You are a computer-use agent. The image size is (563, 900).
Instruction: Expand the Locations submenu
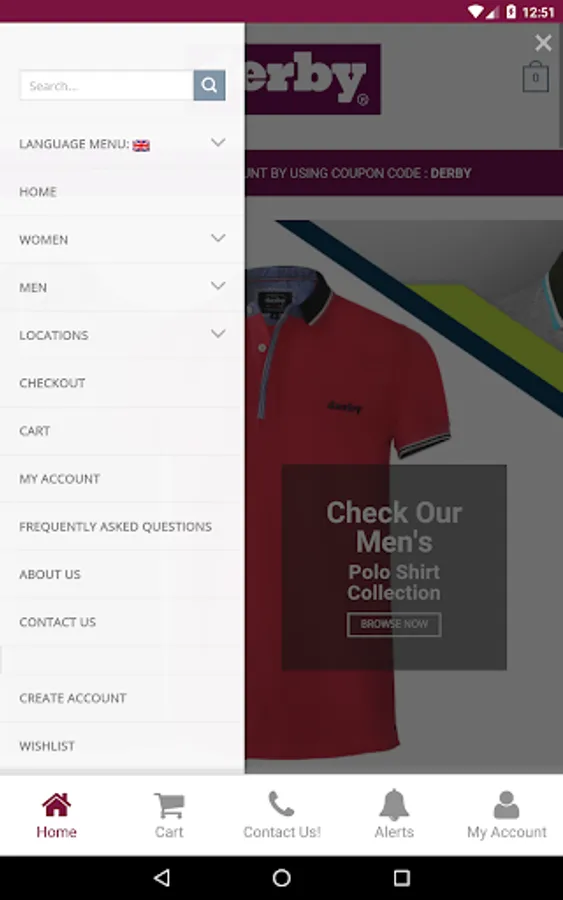coord(218,333)
